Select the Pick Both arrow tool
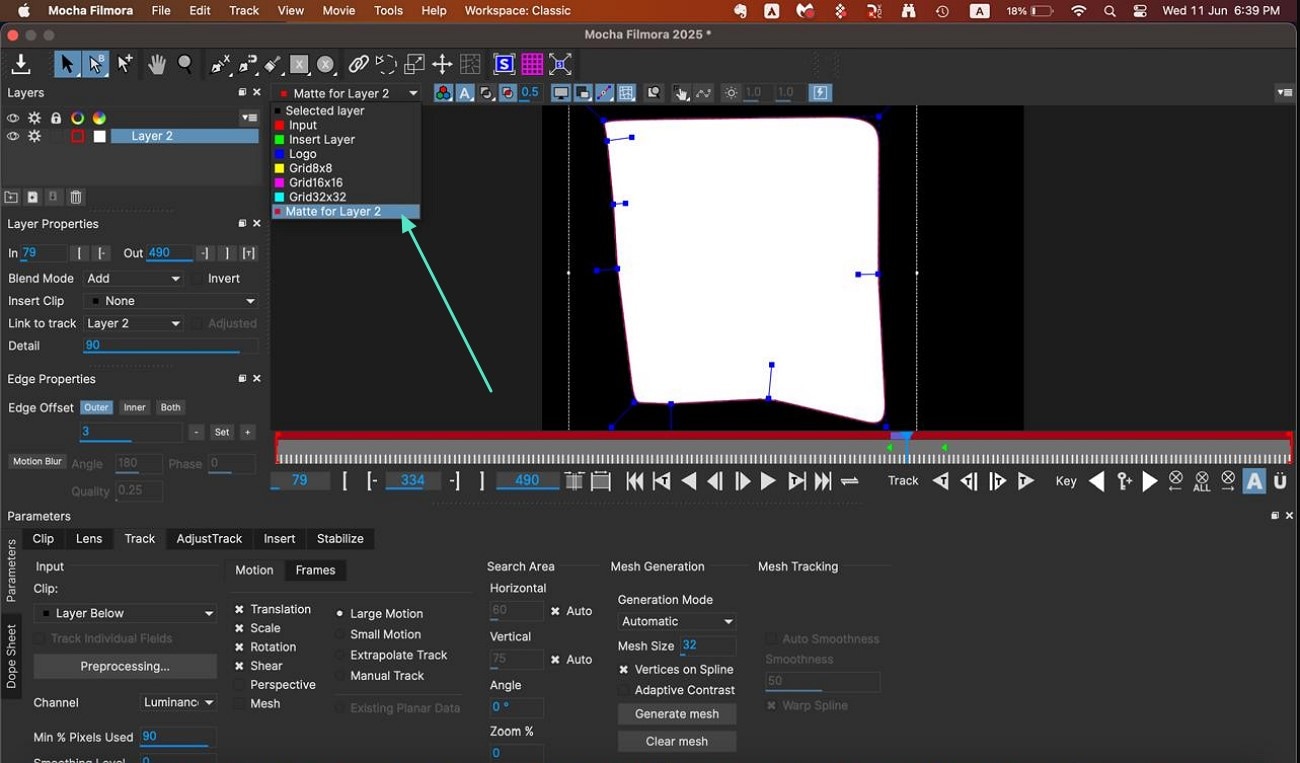 pyautogui.click(x=96, y=64)
